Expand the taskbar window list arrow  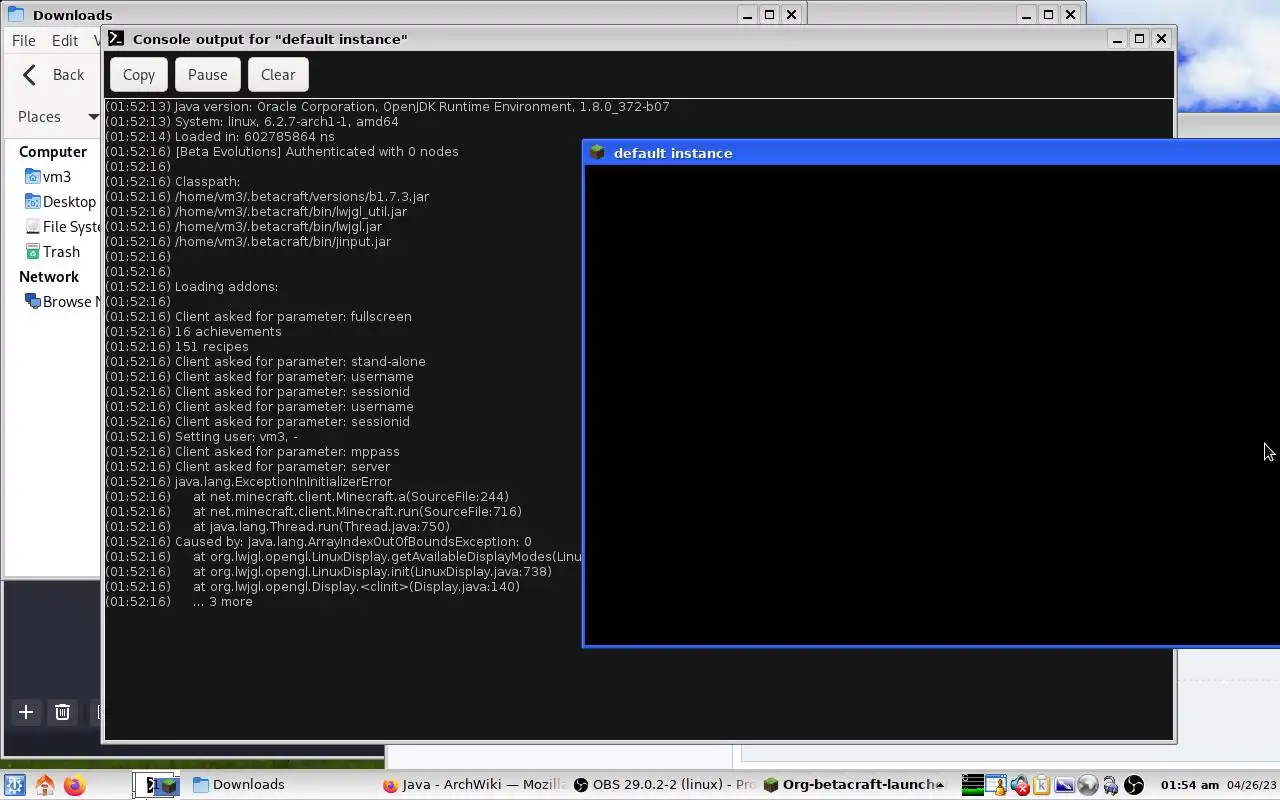click(x=940, y=785)
